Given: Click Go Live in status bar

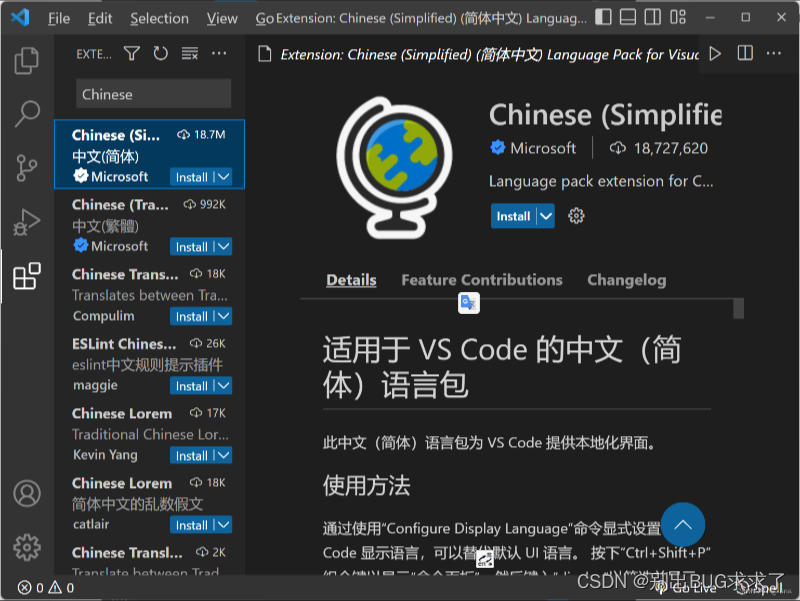Looking at the screenshot, I should click(x=687, y=588).
